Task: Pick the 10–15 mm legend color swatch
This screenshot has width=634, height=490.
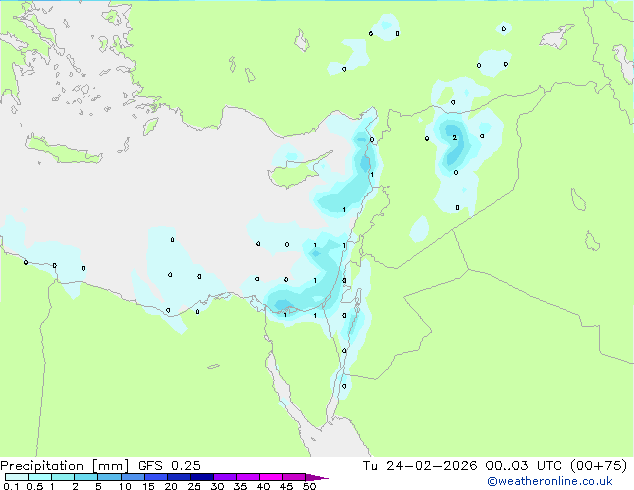Action: click(132, 477)
